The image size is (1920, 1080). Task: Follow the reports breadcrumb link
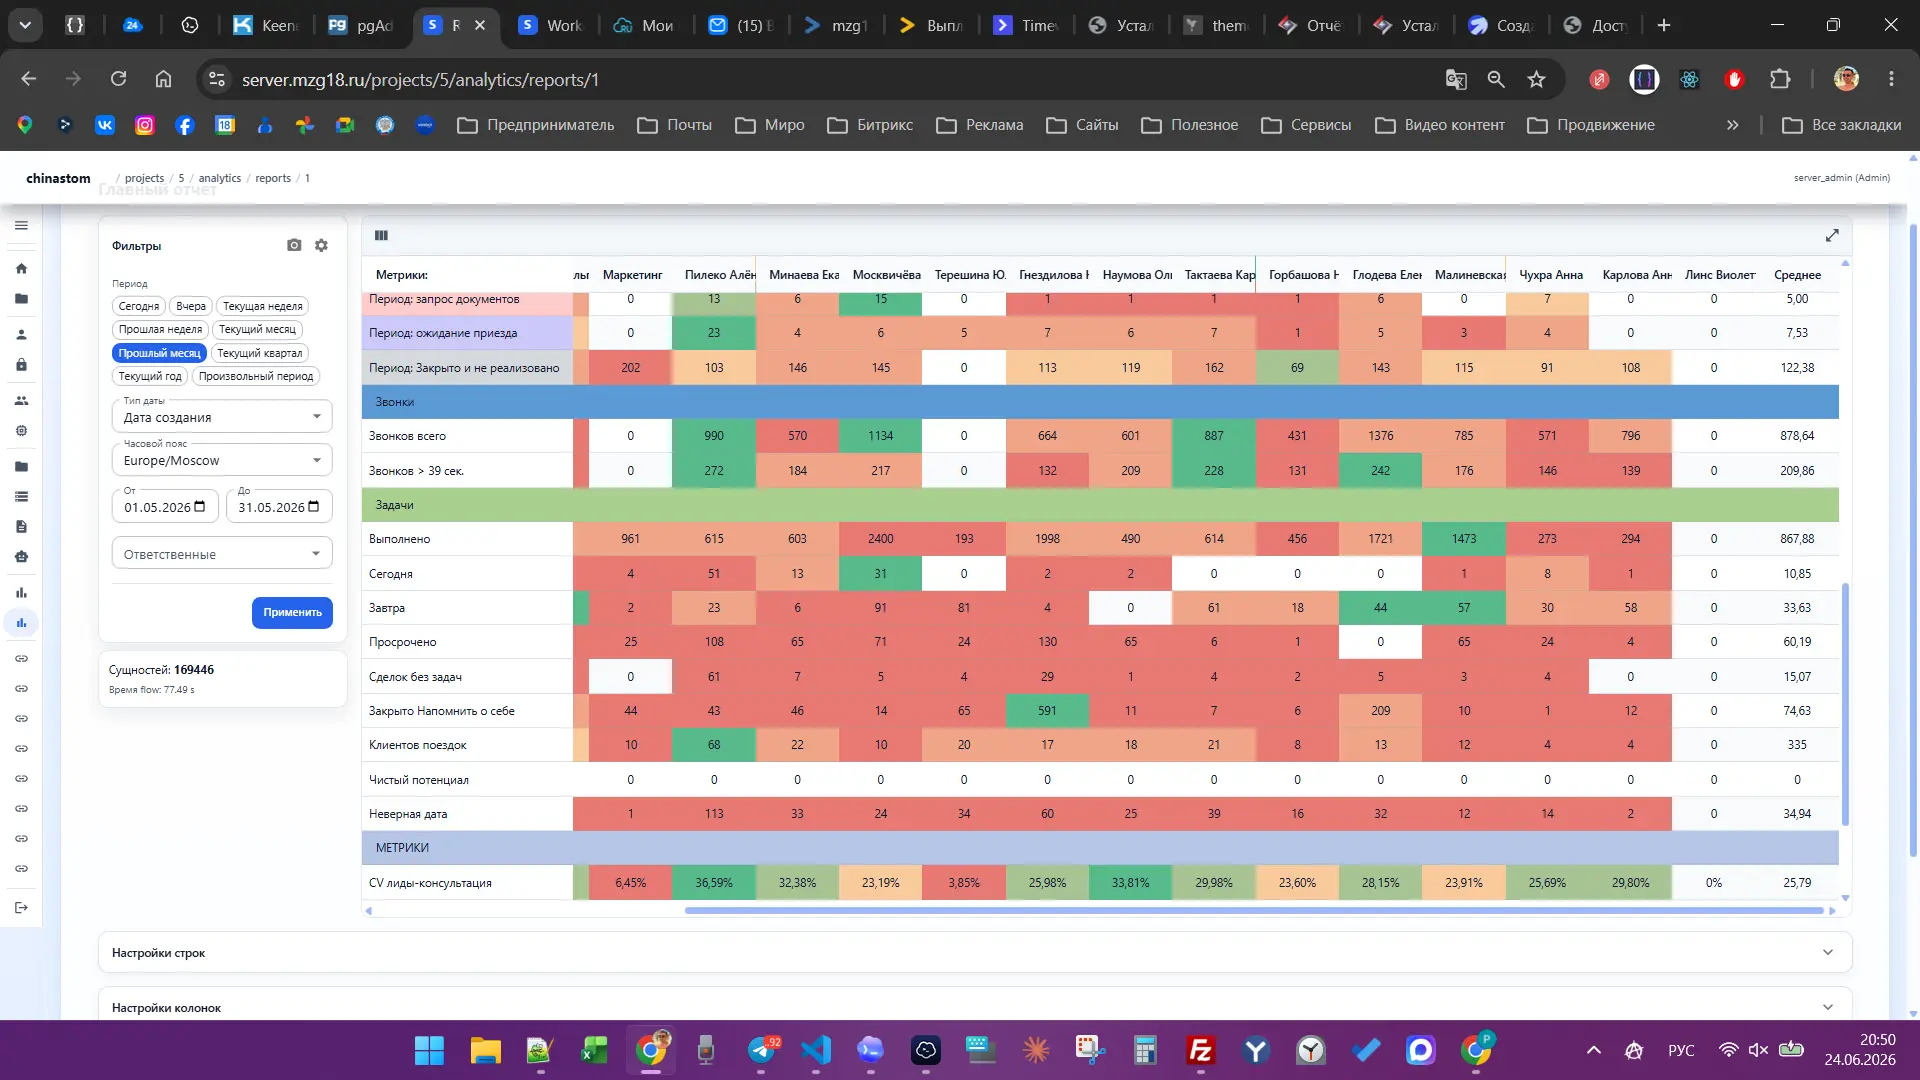pos(273,178)
